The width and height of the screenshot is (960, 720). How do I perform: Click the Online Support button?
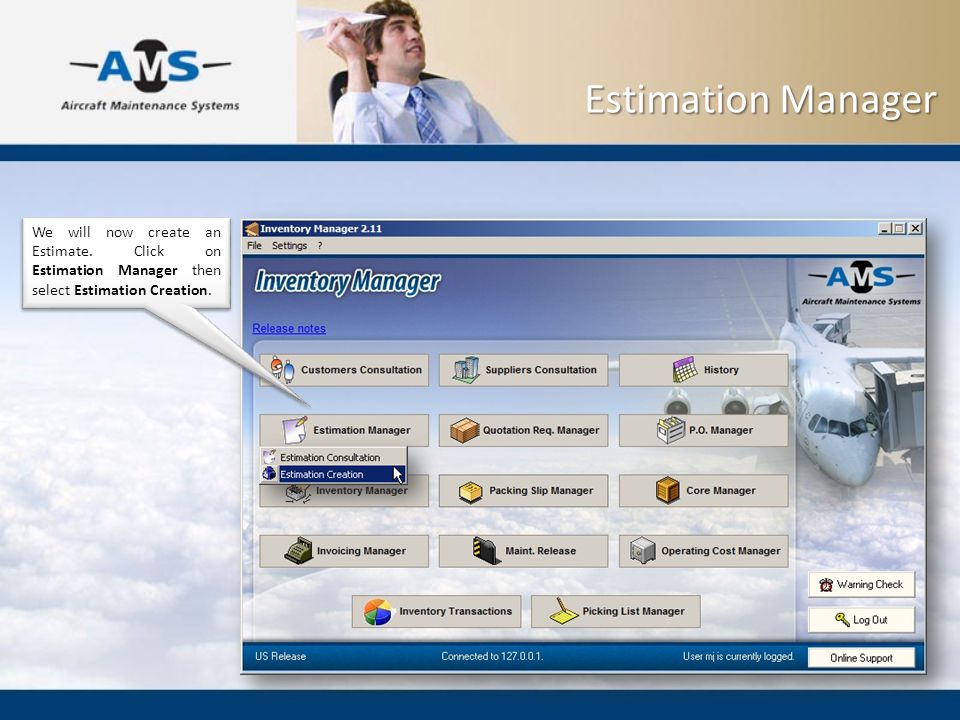(861, 658)
